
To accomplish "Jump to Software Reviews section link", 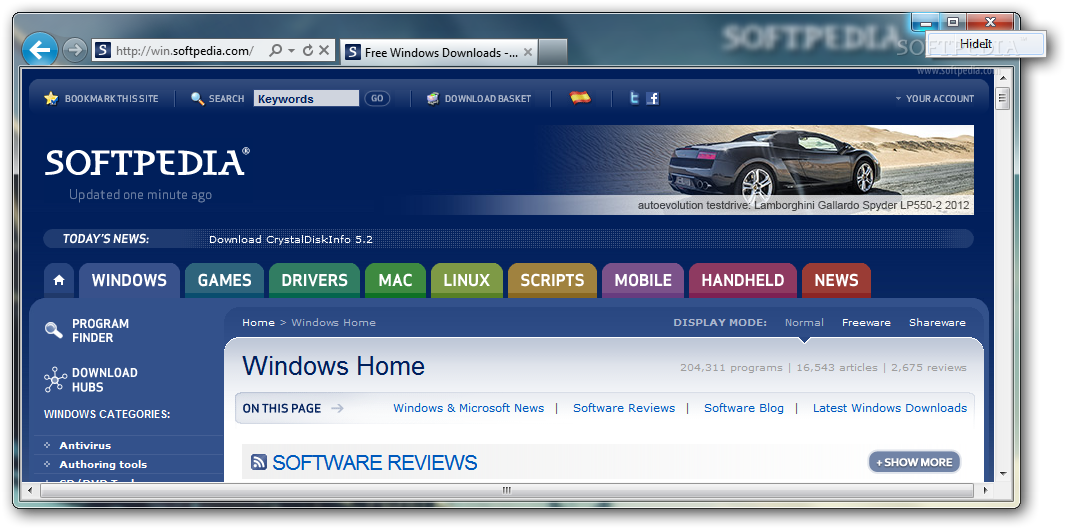I will 624,408.
